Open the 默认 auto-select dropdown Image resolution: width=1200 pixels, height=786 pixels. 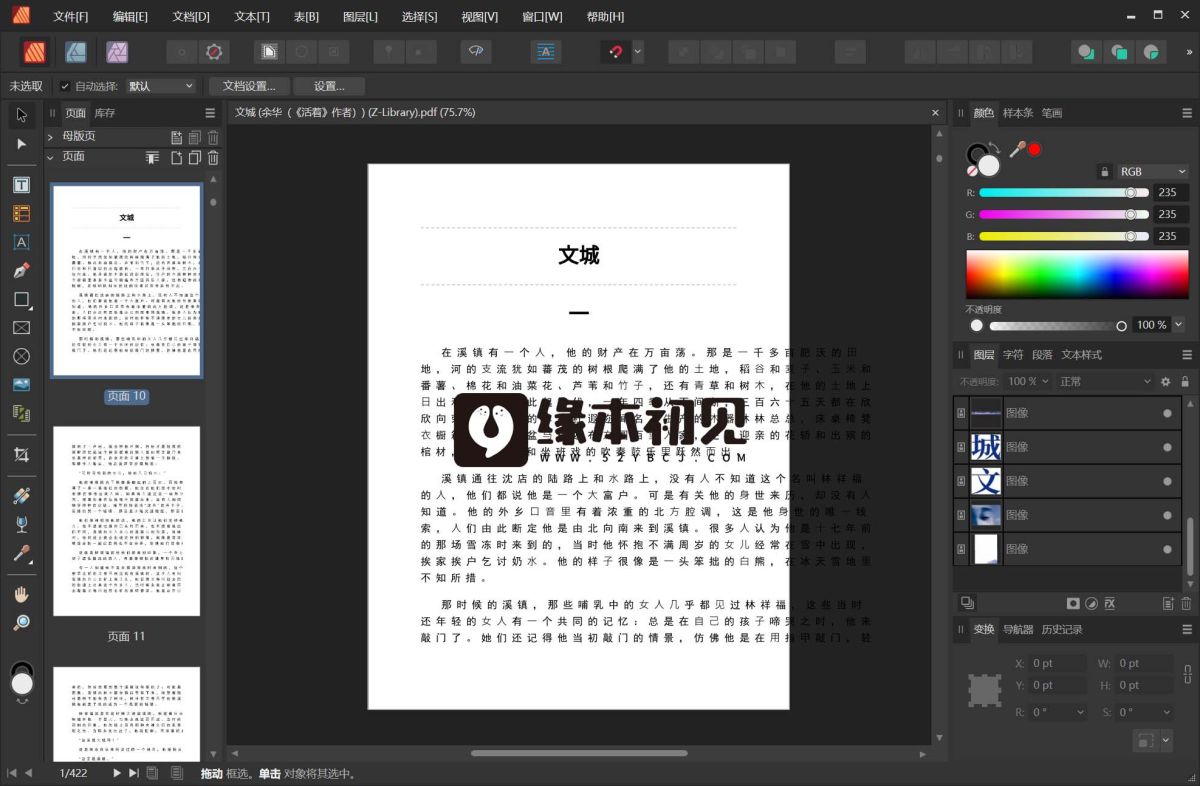tap(160, 86)
